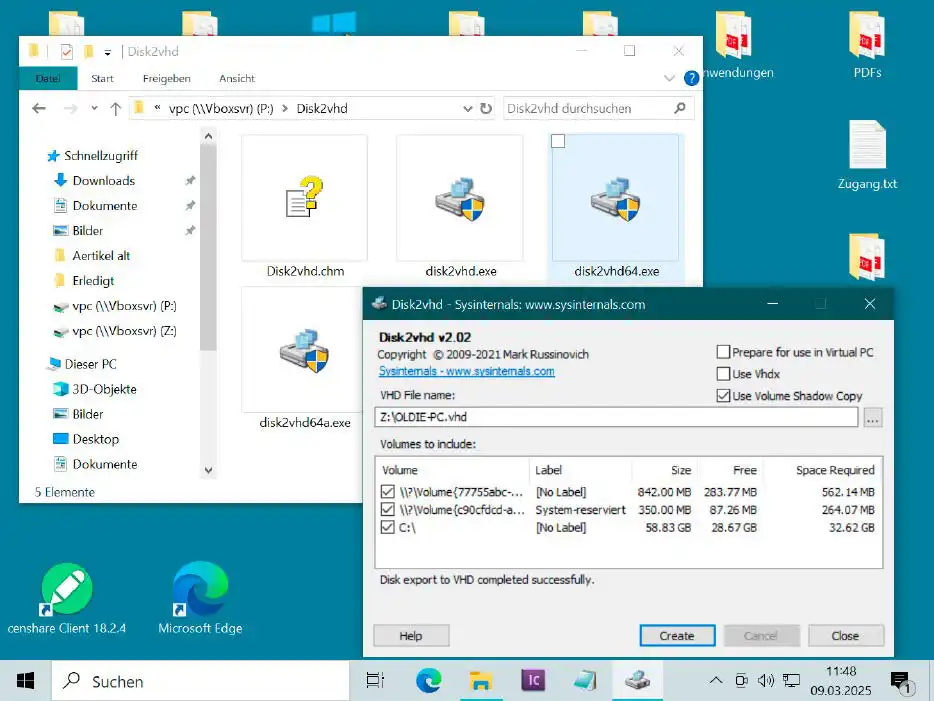Open the recent locations dropdown in Explorer
Screen dimensions: 934x701
coord(94,108)
